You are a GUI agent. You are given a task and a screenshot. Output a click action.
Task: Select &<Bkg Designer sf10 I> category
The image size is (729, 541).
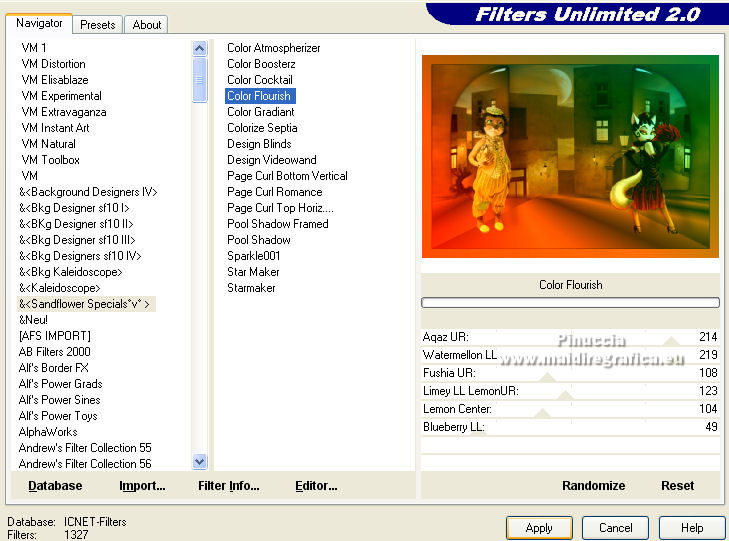click(x=74, y=208)
